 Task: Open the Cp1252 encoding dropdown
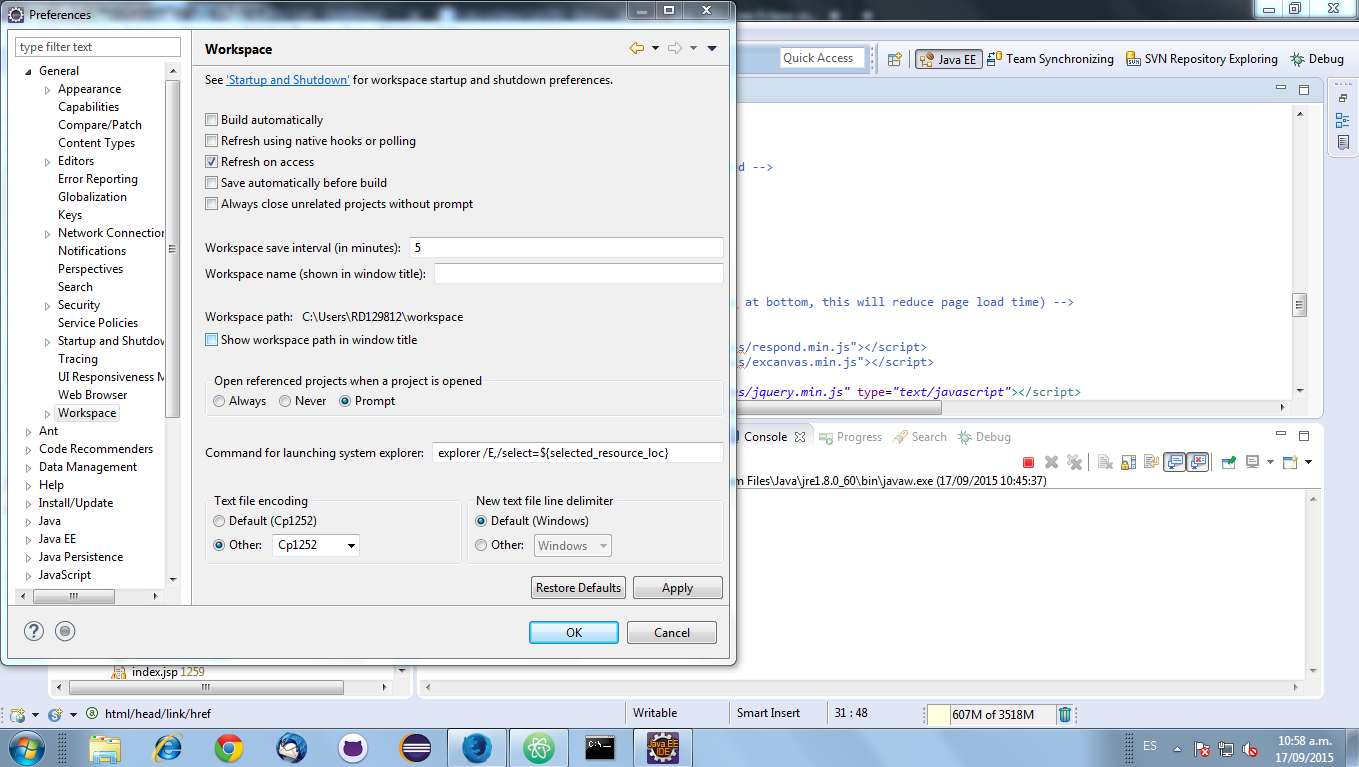click(350, 546)
